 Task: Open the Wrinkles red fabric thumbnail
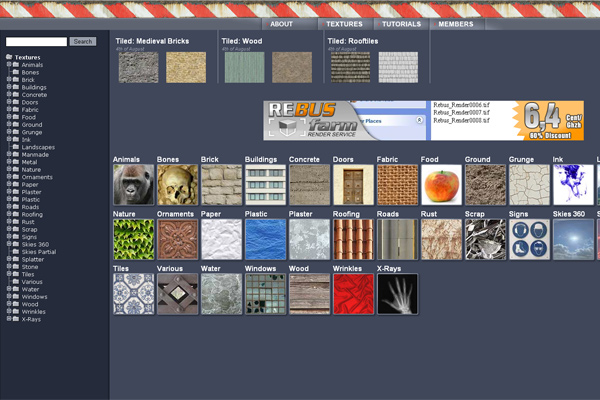tap(354, 294)
